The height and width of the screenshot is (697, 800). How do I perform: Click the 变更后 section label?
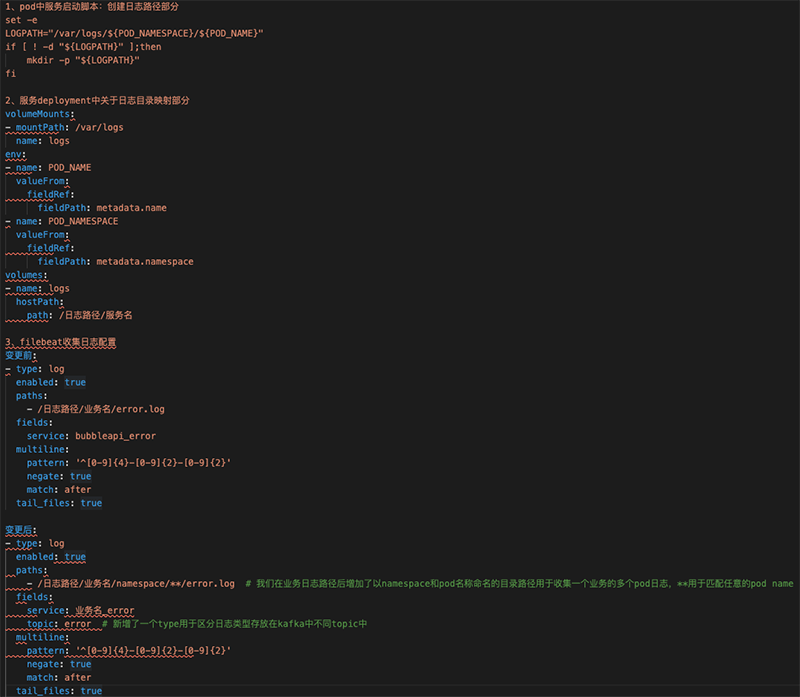[17, 529]
